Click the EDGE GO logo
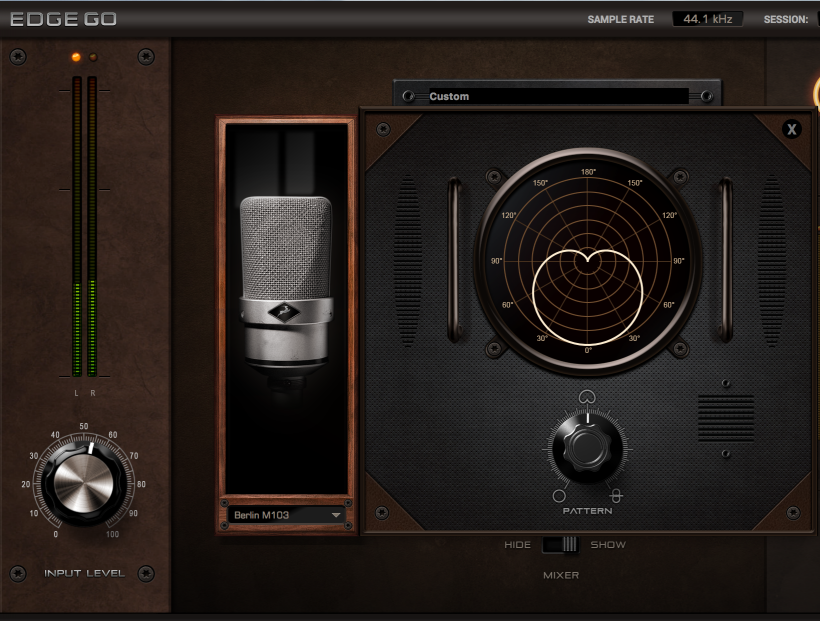This screenshot has height=621, width=820. [x=63, y=19]
